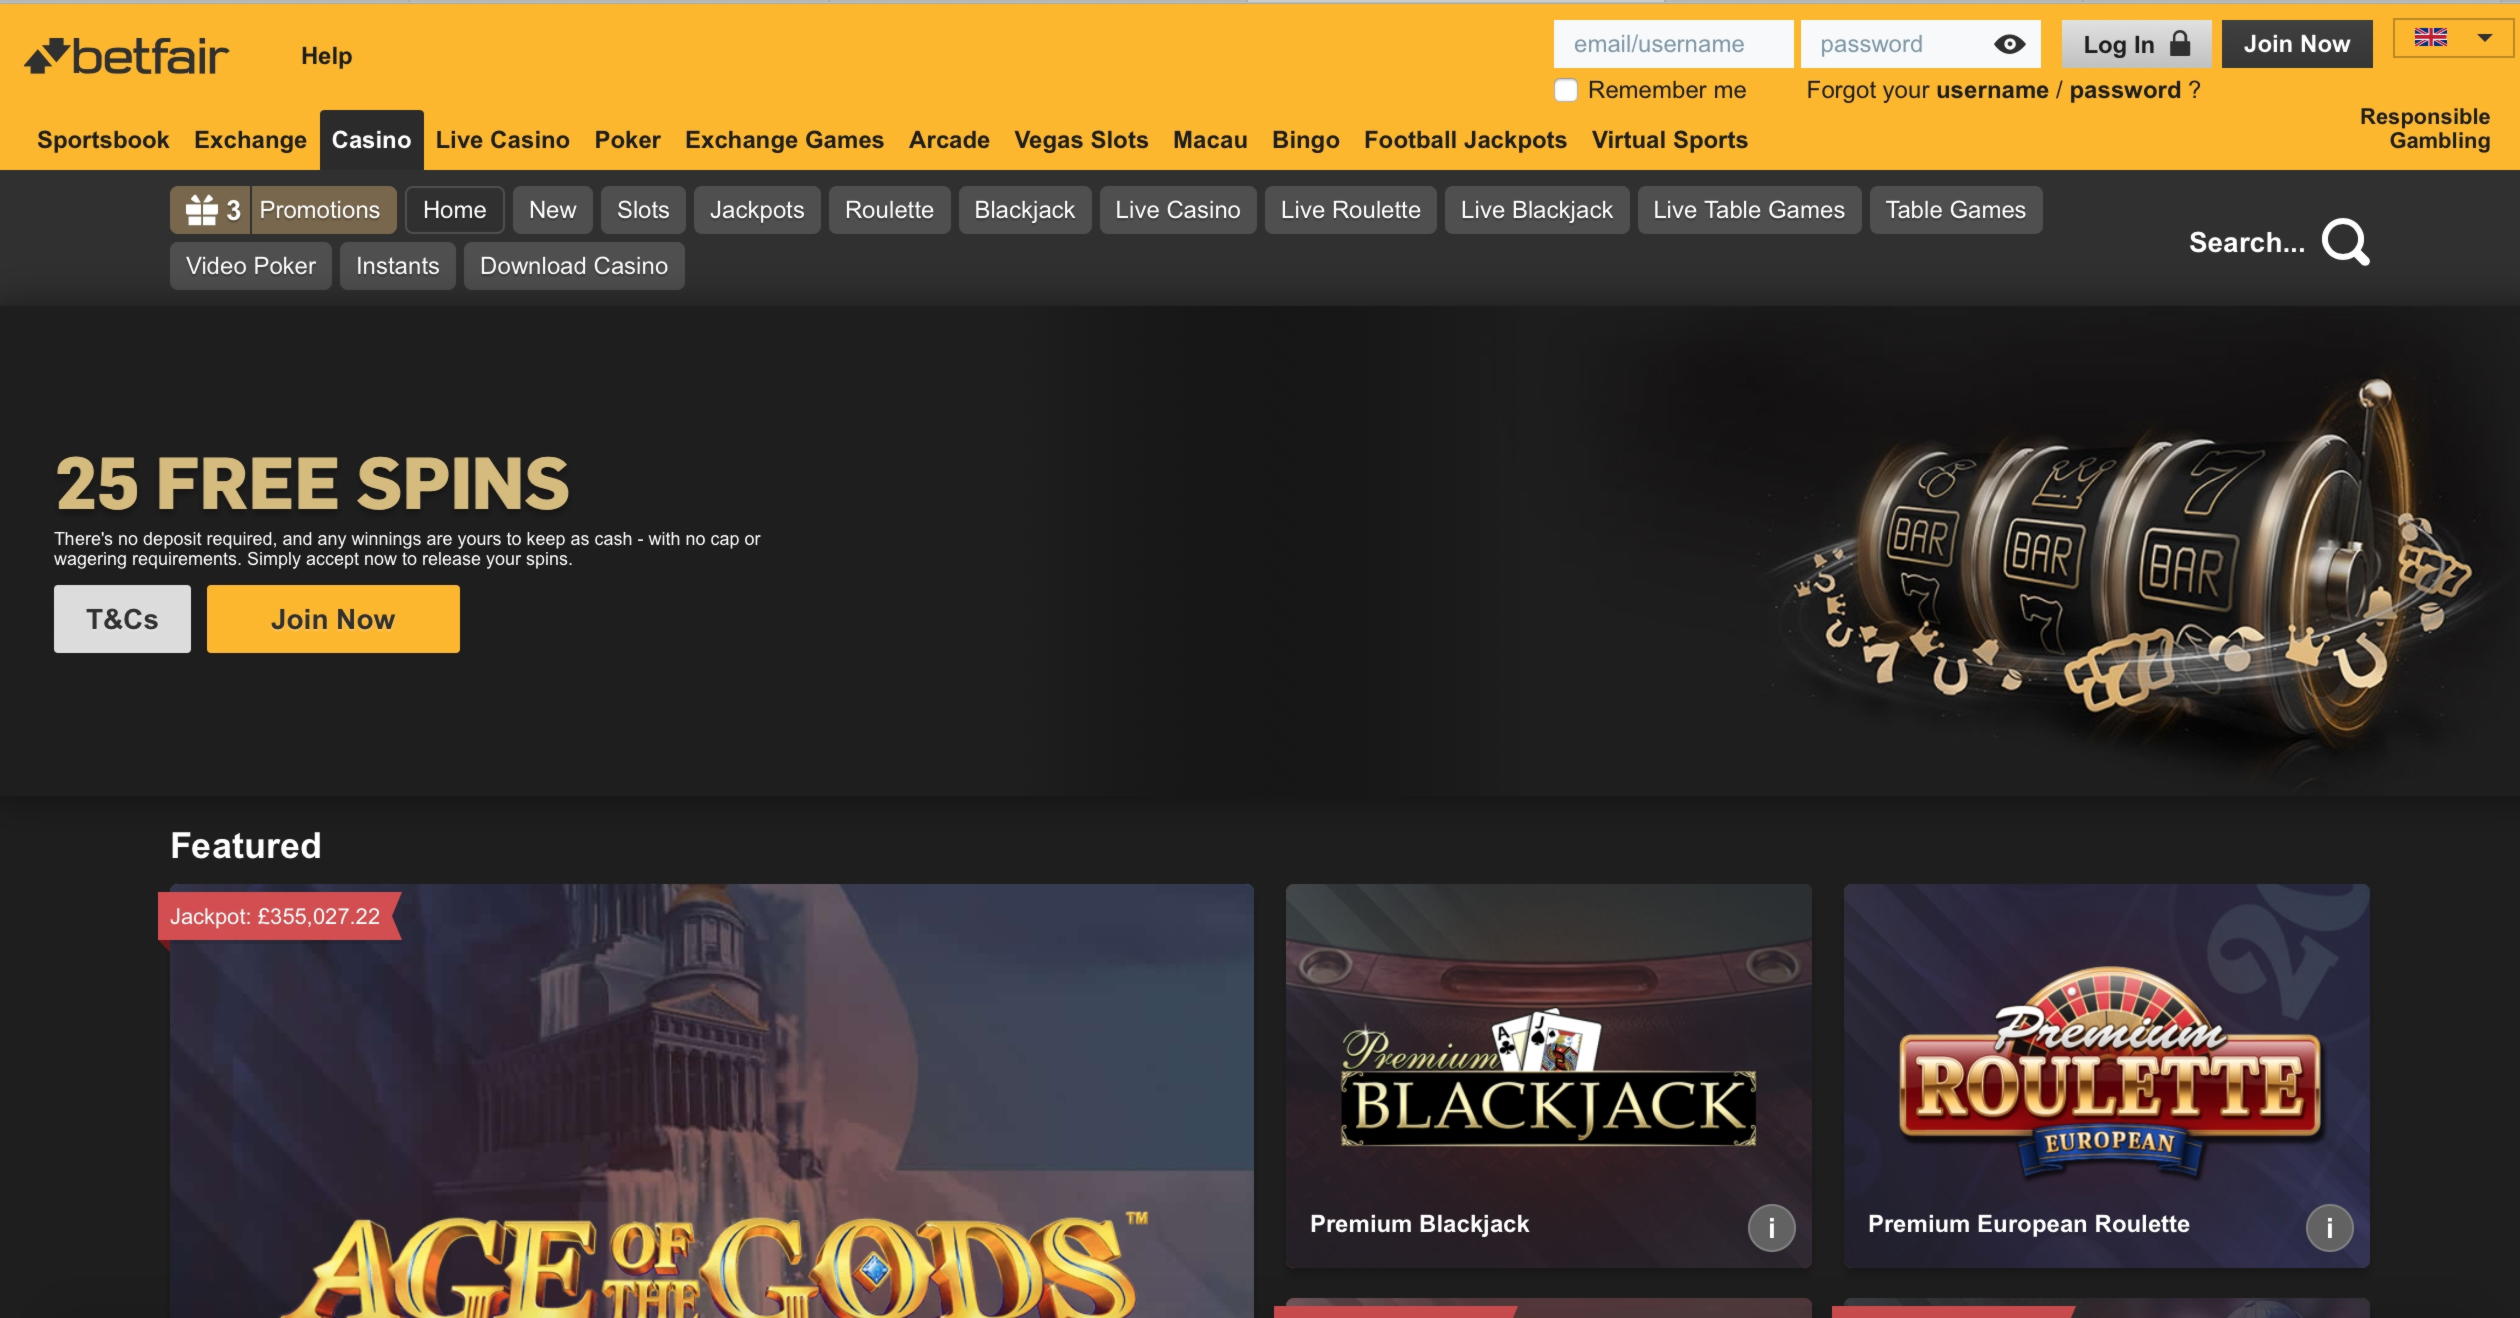This screenshot has height=1318, width=2520.
Task: Click the search magnifier icon
Action: (2345, 242)
